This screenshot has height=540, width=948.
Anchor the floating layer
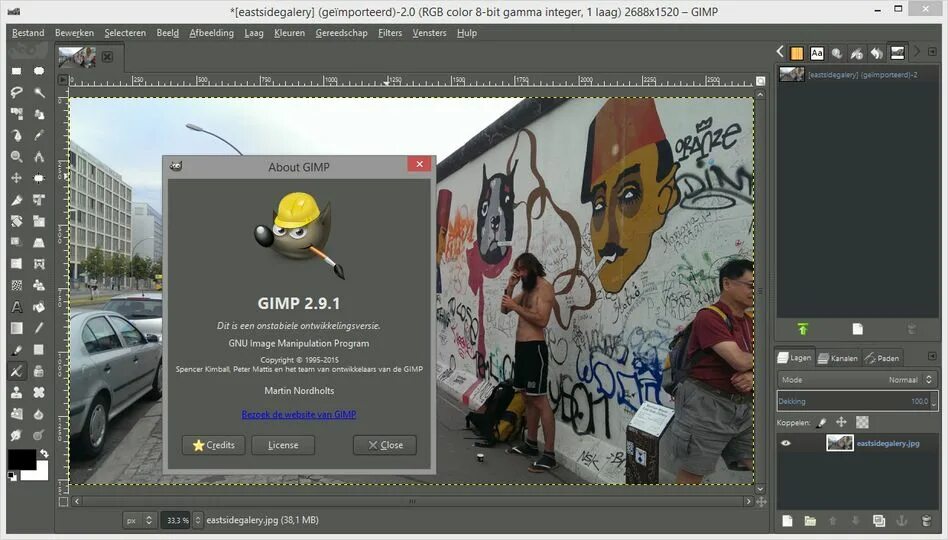(901, 521)
